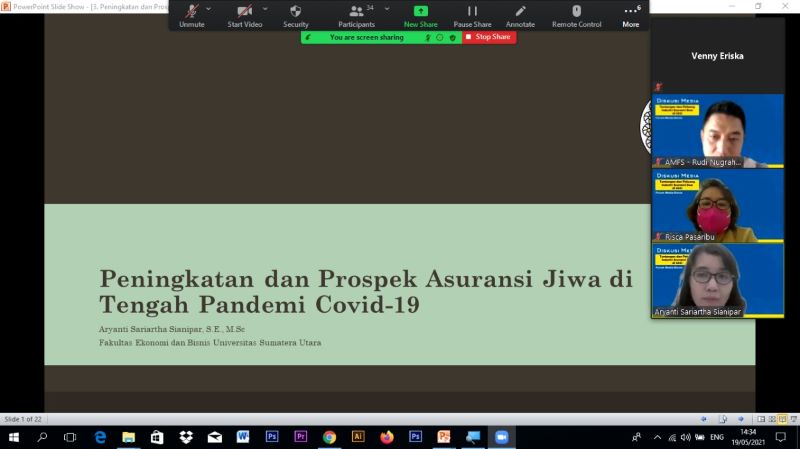Image resolution: width=800 pixels, height=449 pixels.
Task: Select the Venny Eriska participant tile
Action: click(717, 56)
